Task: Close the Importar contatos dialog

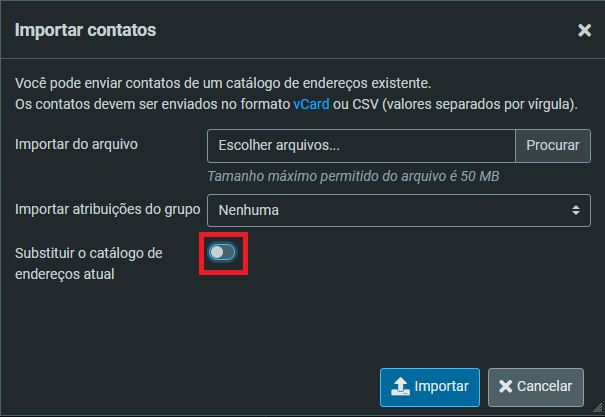Action: coord(585,31)
